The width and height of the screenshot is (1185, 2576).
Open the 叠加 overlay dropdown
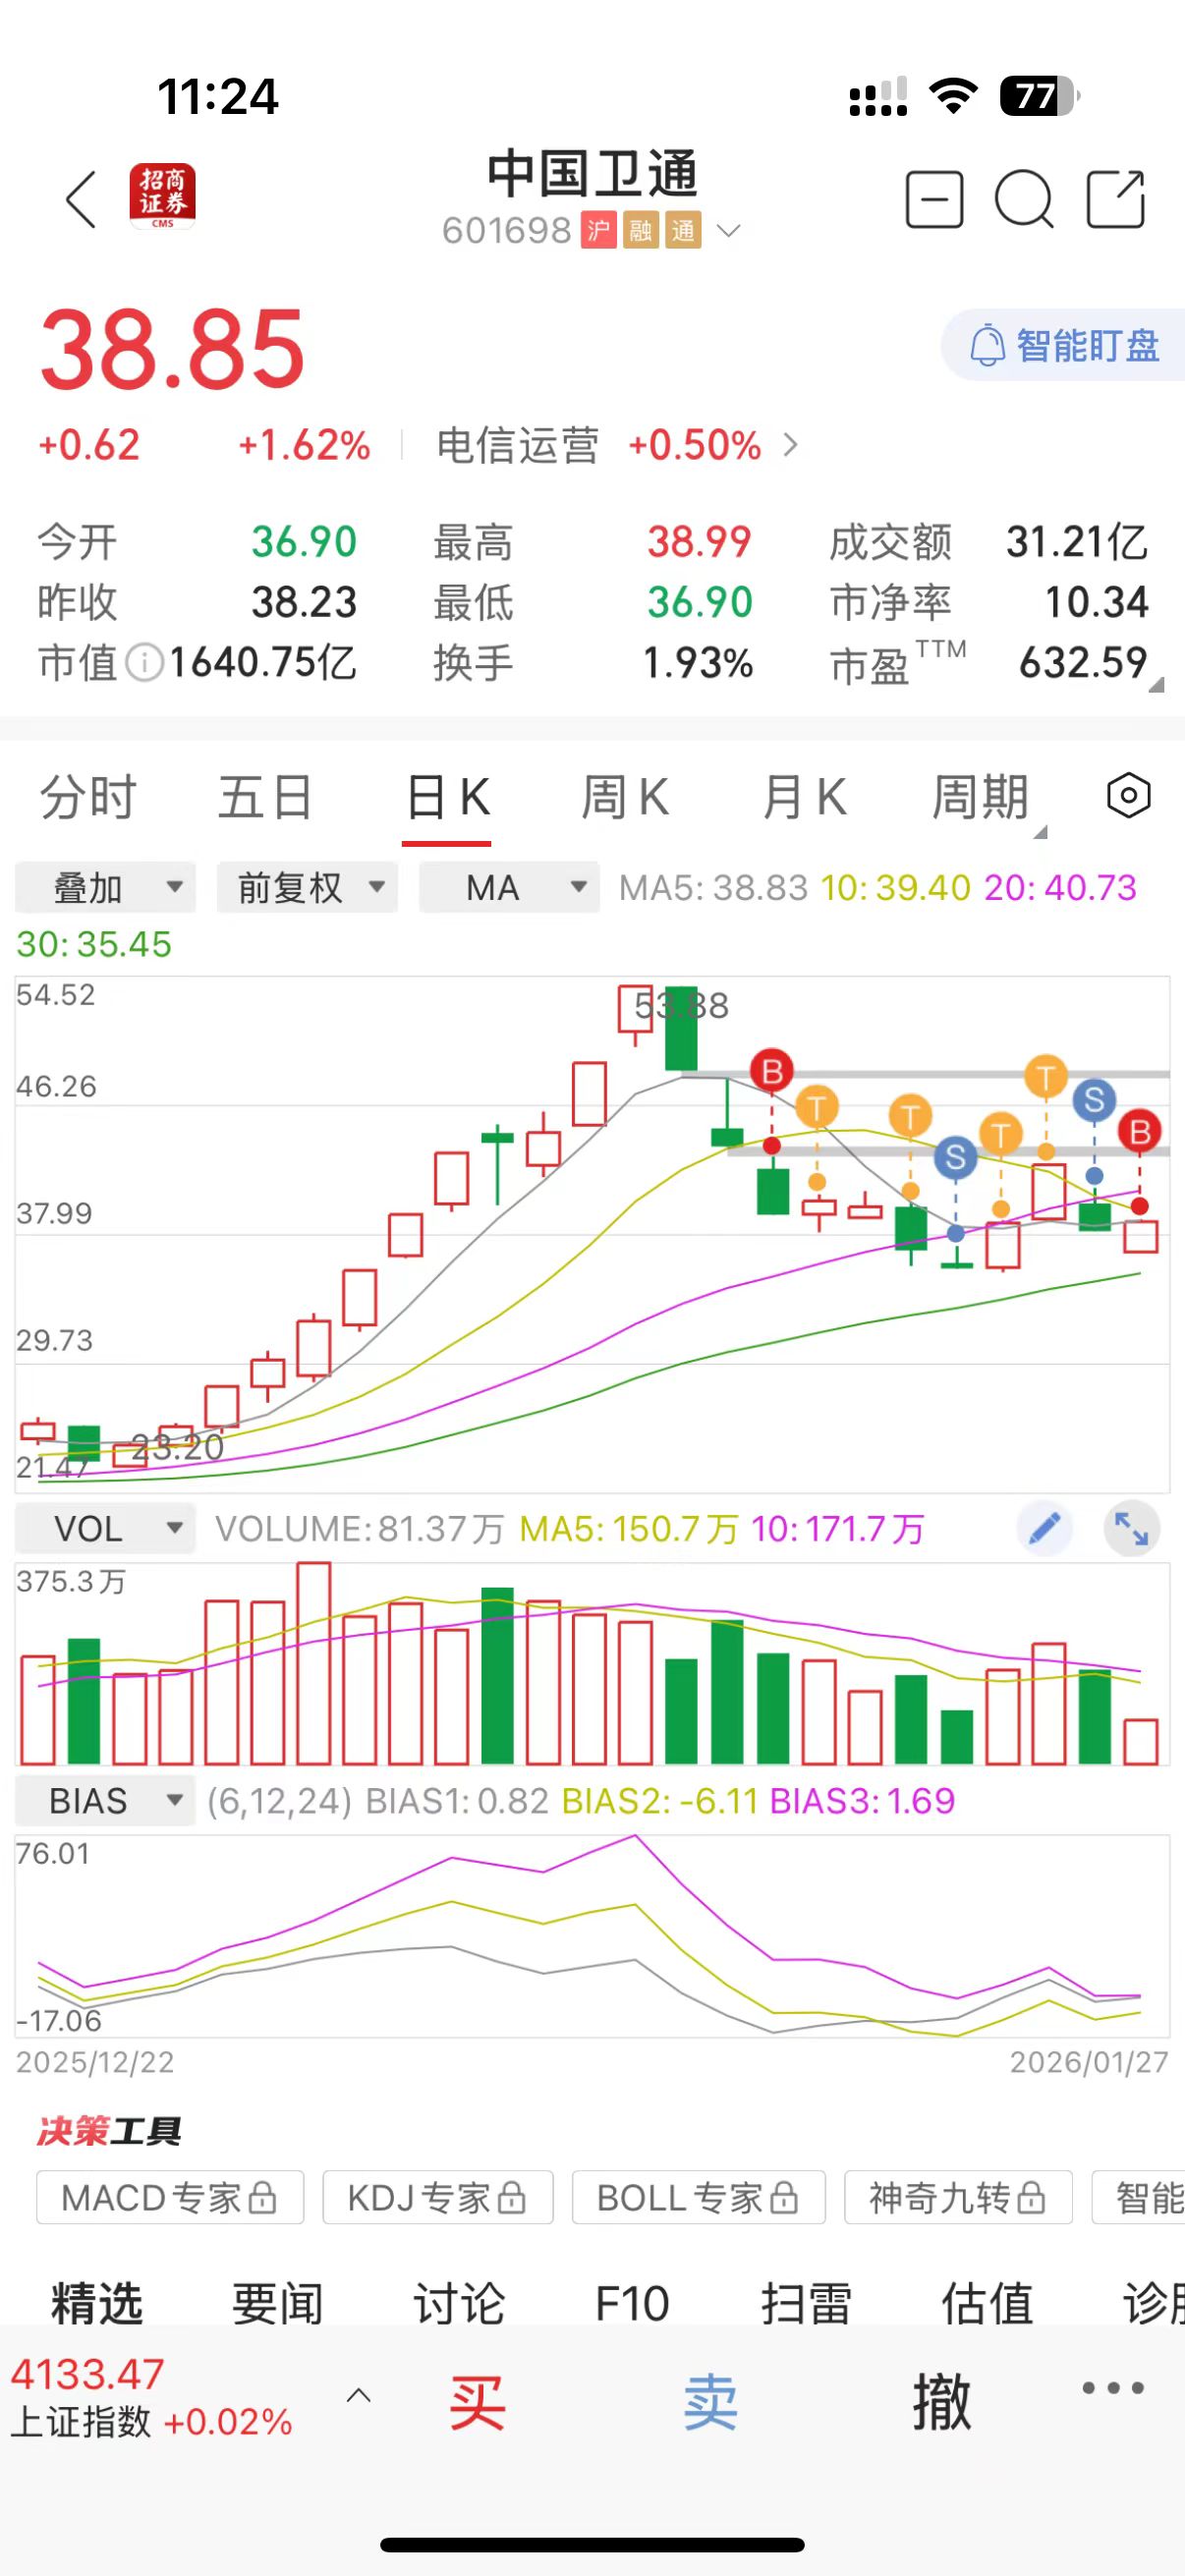[105, 887]
